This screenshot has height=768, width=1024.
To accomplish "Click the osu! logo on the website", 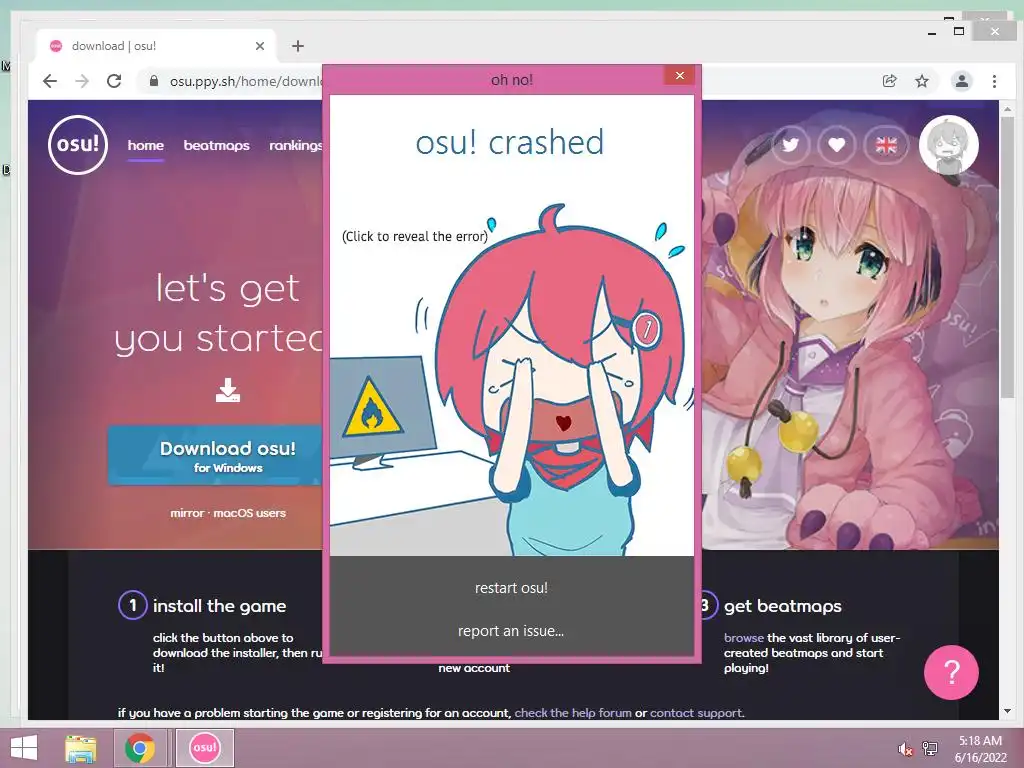I will (x=78, y=144).
